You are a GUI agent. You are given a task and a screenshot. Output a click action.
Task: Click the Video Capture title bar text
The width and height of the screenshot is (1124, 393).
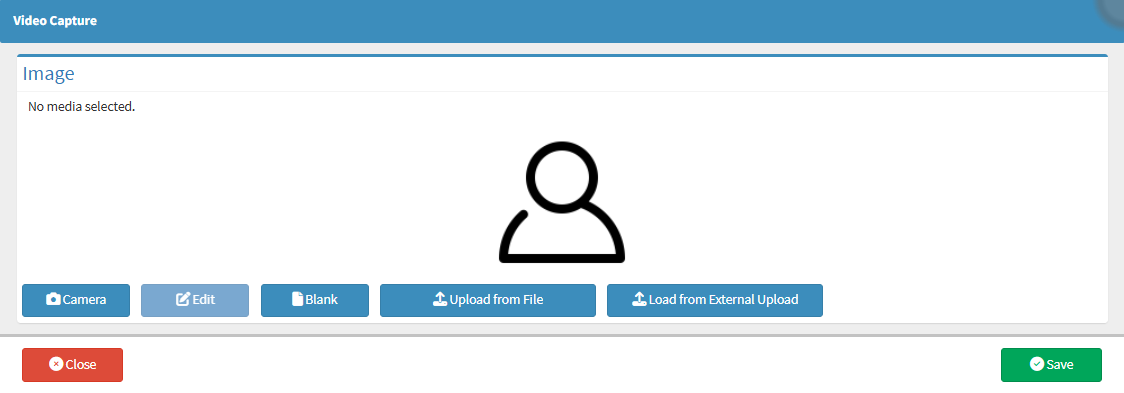(55, 21)
